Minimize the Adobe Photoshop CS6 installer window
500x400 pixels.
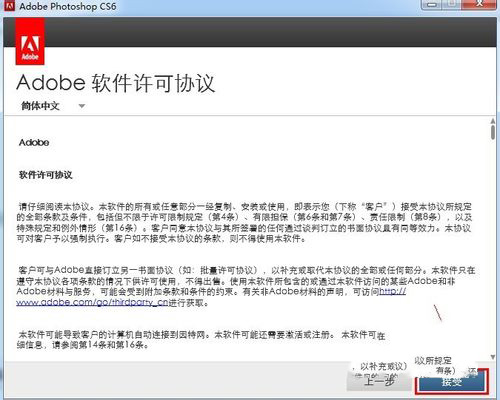pos(432,4)
